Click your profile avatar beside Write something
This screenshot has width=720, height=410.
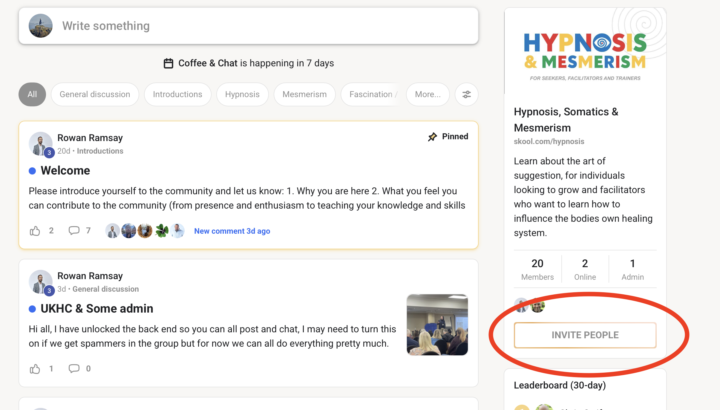[41, 26]
